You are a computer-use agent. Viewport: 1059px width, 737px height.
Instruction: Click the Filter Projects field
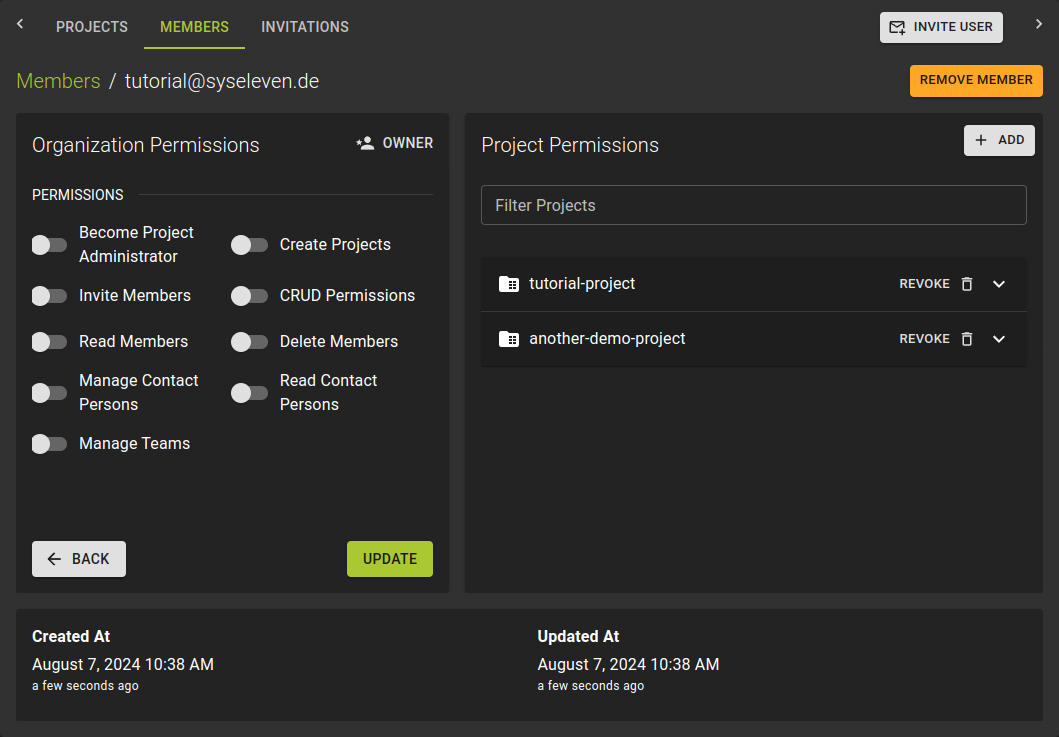tap(754, 205)
